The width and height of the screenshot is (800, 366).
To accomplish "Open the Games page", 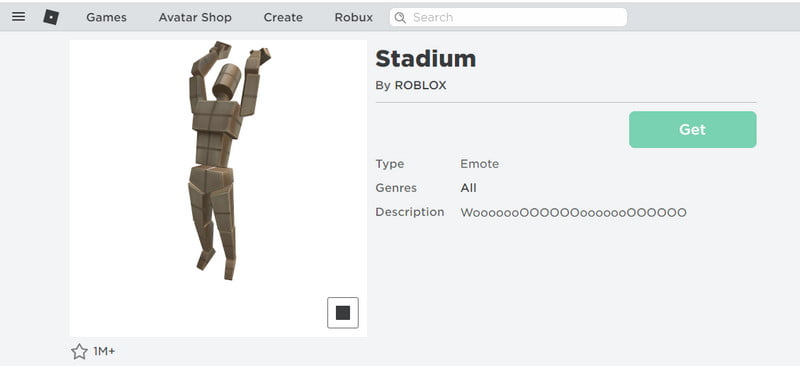I will pos(106,17).
